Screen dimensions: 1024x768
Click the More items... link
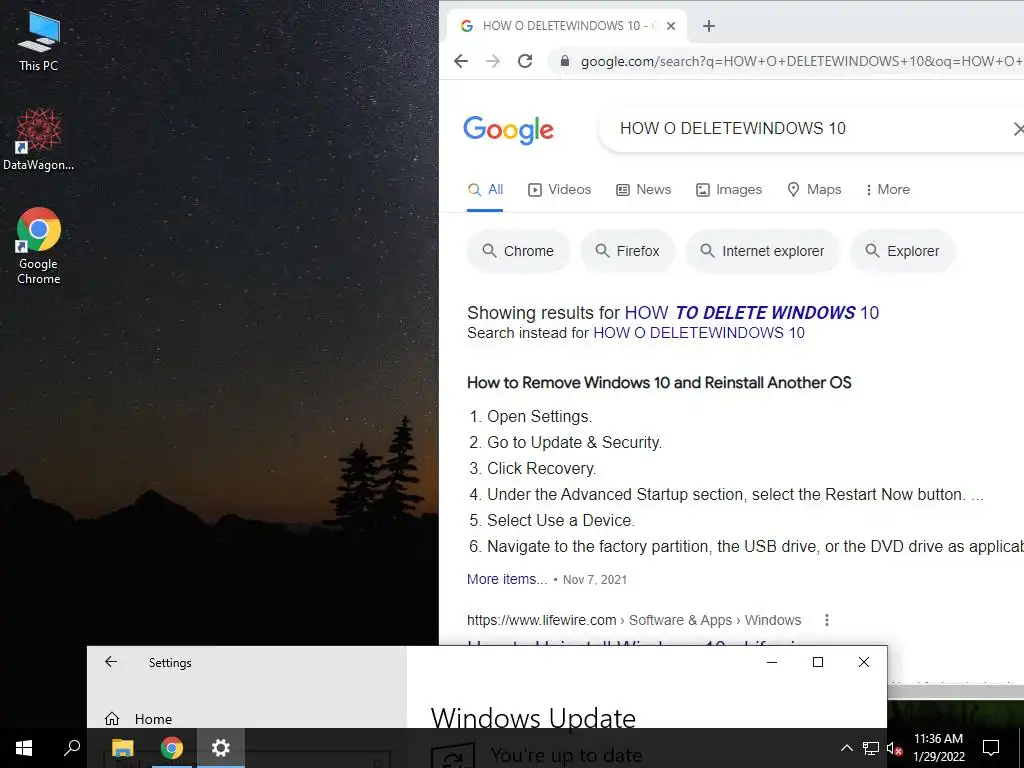point(507,579)
